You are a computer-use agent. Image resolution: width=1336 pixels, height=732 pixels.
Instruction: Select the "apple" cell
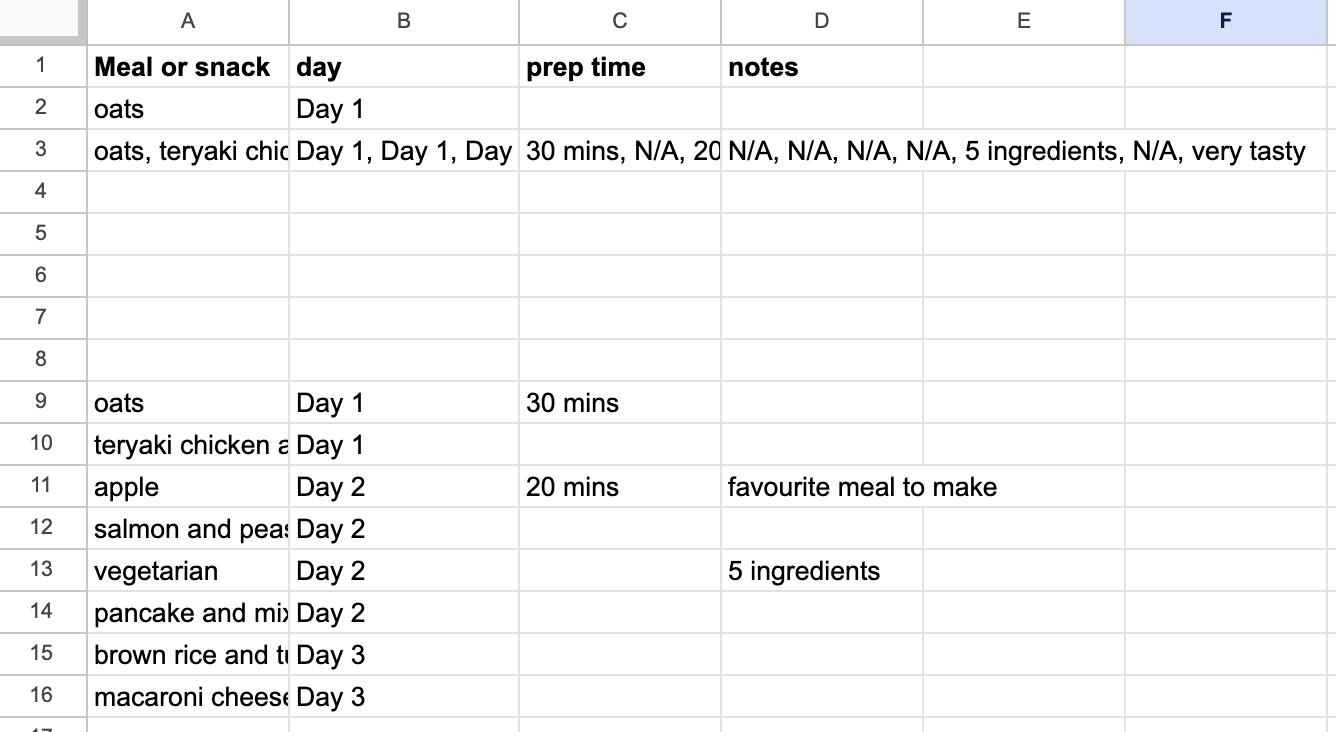tap(188, 487)
